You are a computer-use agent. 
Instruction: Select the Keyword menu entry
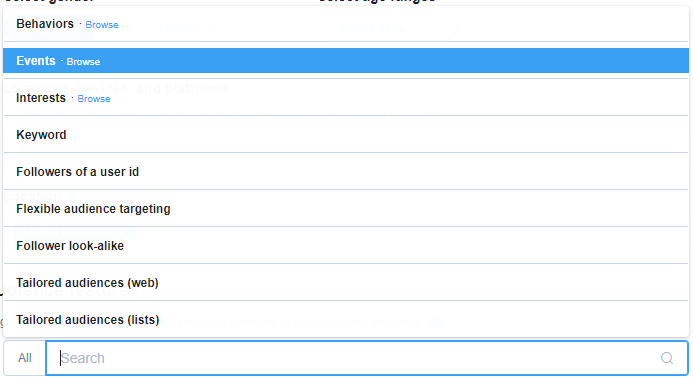[x=346, y=135]
